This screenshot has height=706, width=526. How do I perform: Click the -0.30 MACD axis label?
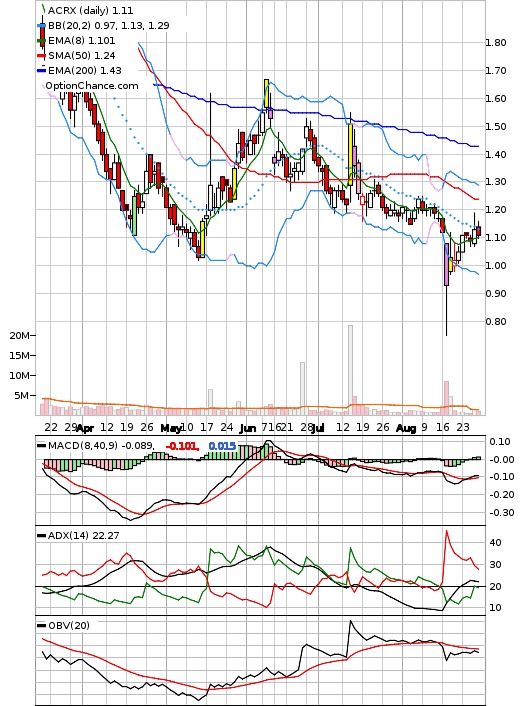pos(502,513)
